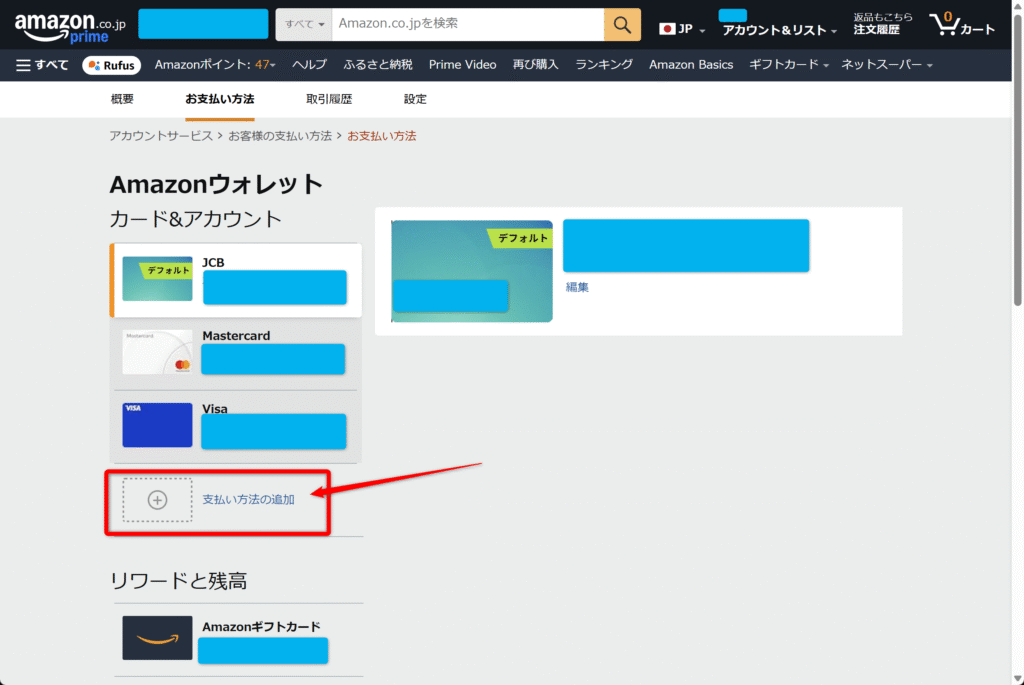The width and height of the screenshot is (1024, 685).
Task: Open 再び購入 in the nav bar
Action: [536, 65]
